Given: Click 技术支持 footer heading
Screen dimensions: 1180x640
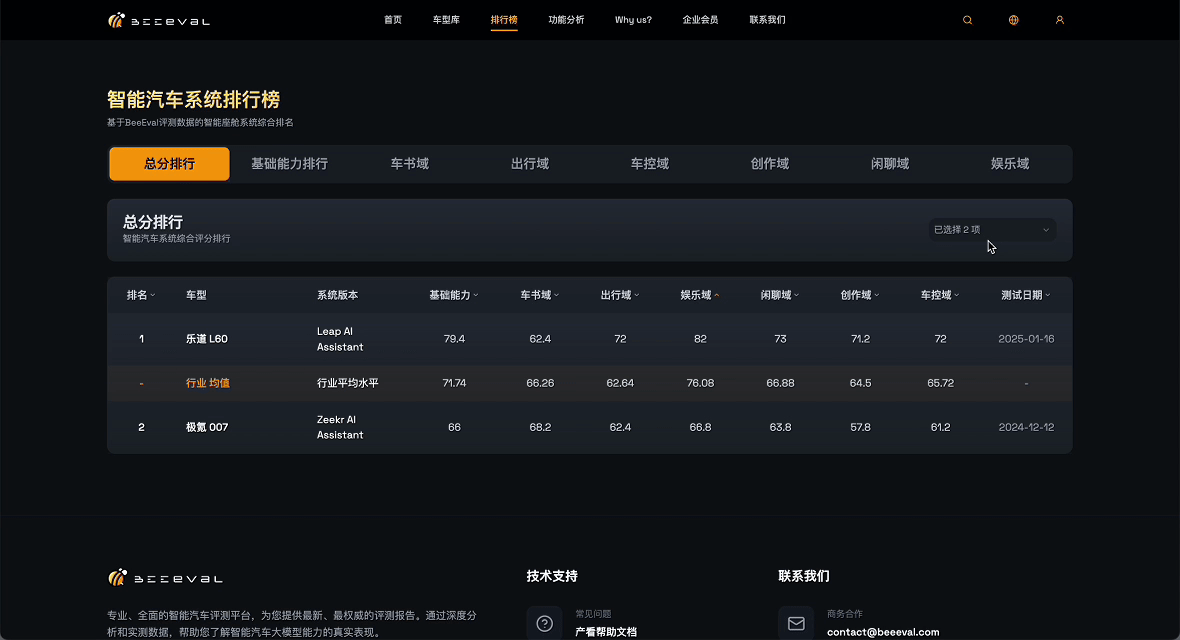Looking at the screenshot, I should click(552, 576).
